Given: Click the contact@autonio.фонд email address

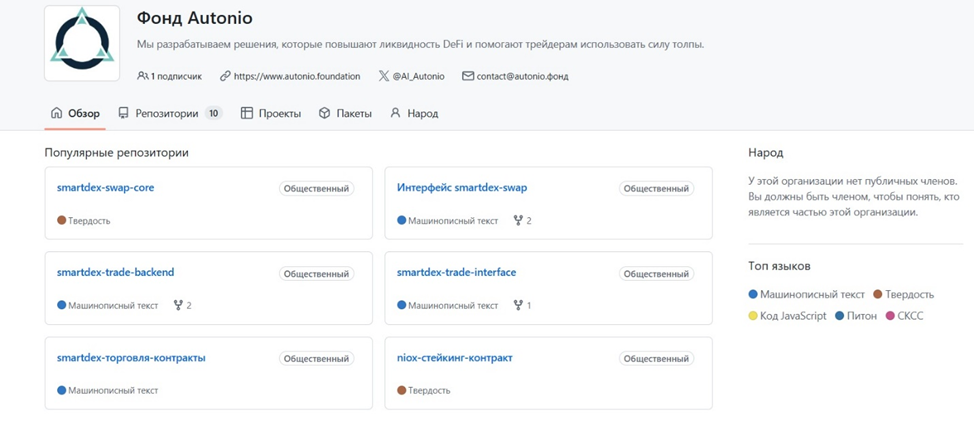Looking at the screenshot, I should 522,76.
